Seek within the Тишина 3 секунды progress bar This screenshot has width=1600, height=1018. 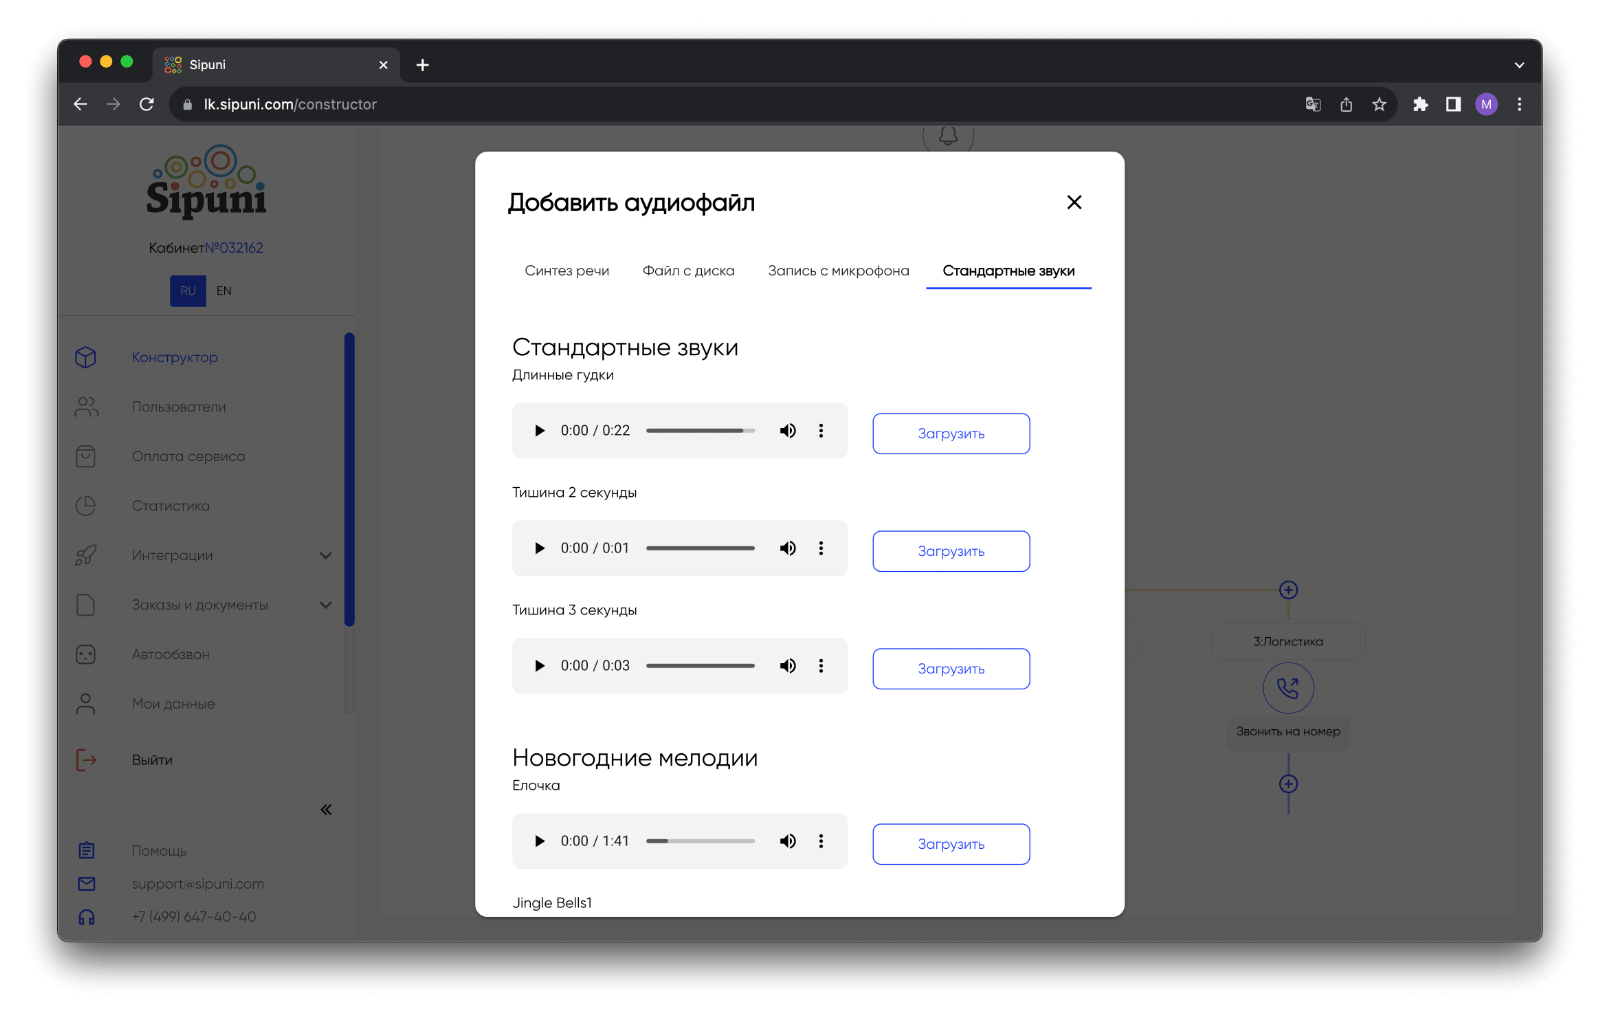tap(700, 666)
